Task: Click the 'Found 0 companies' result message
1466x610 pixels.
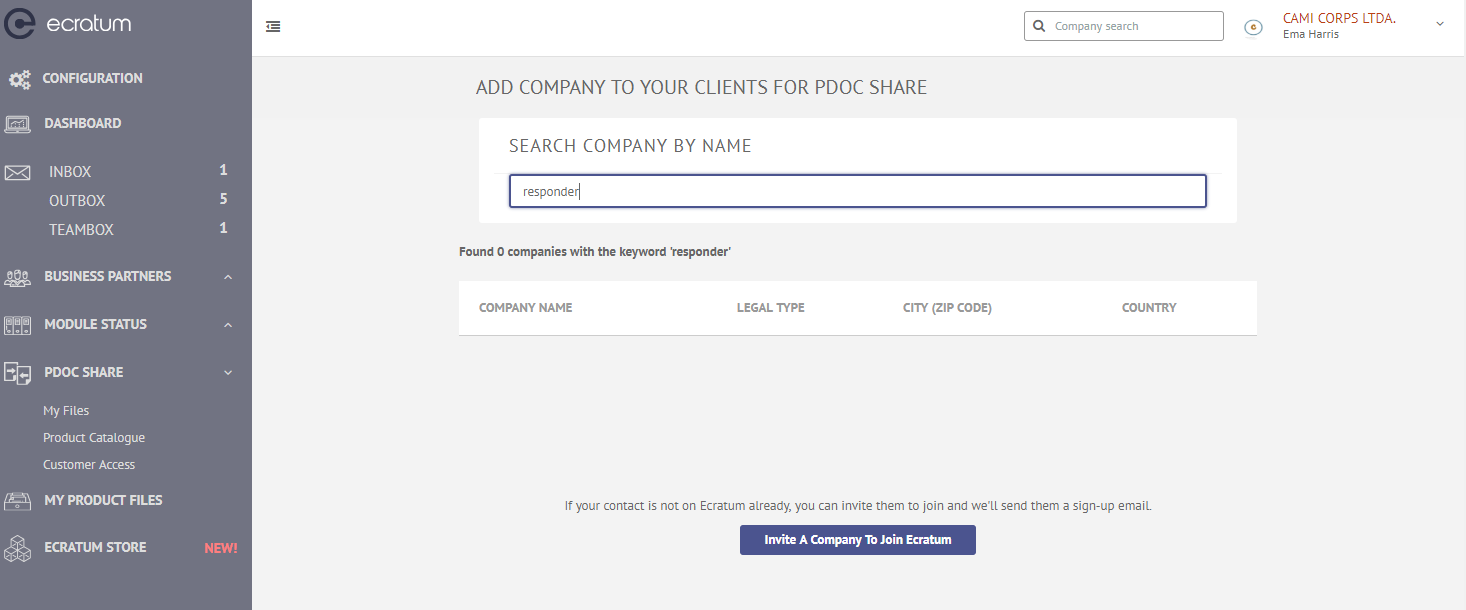Action: [x=595, y=252]
